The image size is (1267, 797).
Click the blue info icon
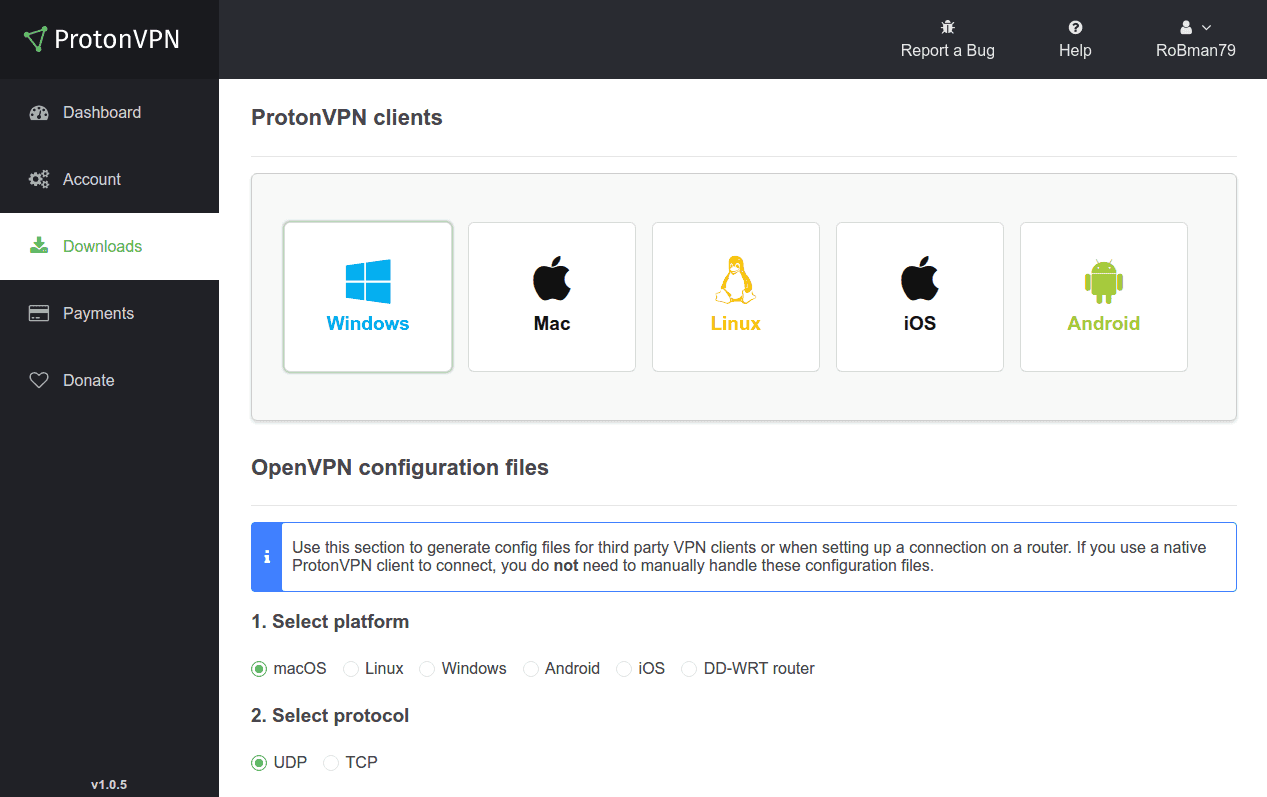coord(266,556)
